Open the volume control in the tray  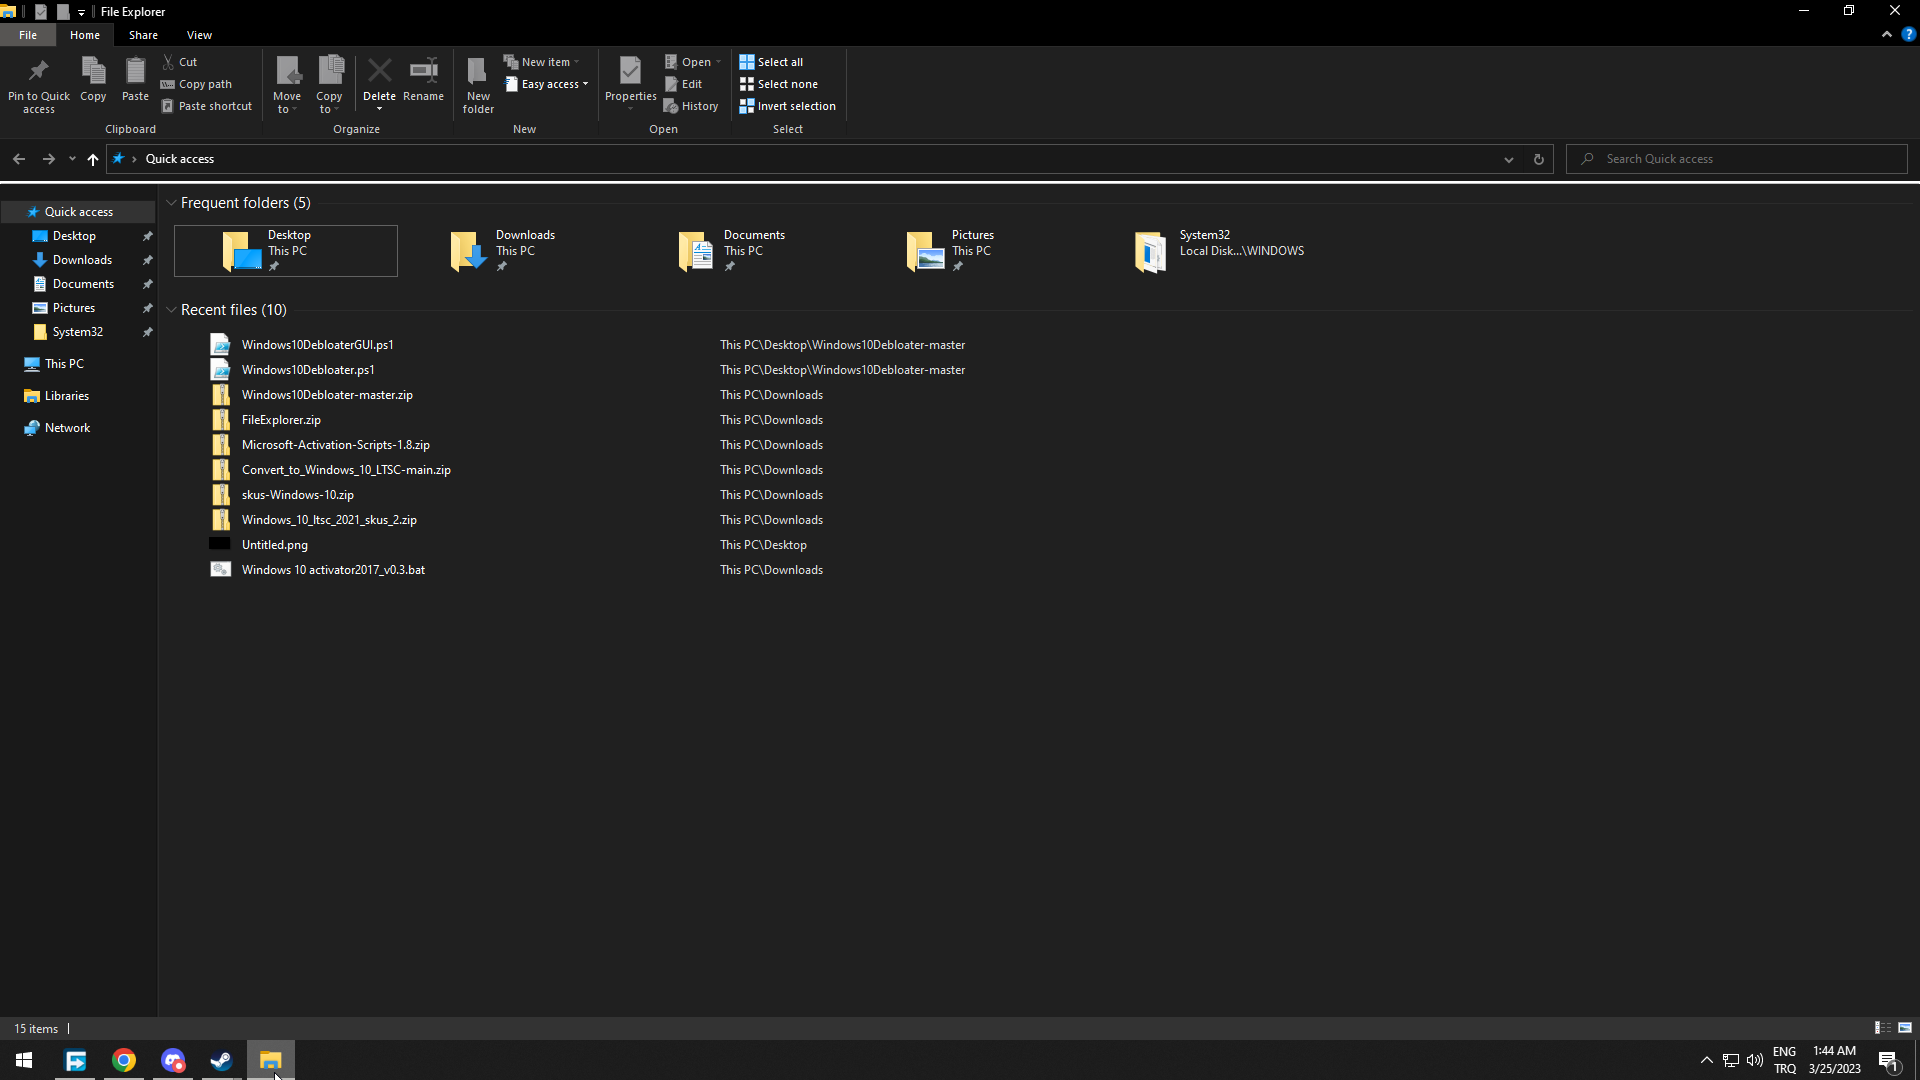tap(1755, 1060)
